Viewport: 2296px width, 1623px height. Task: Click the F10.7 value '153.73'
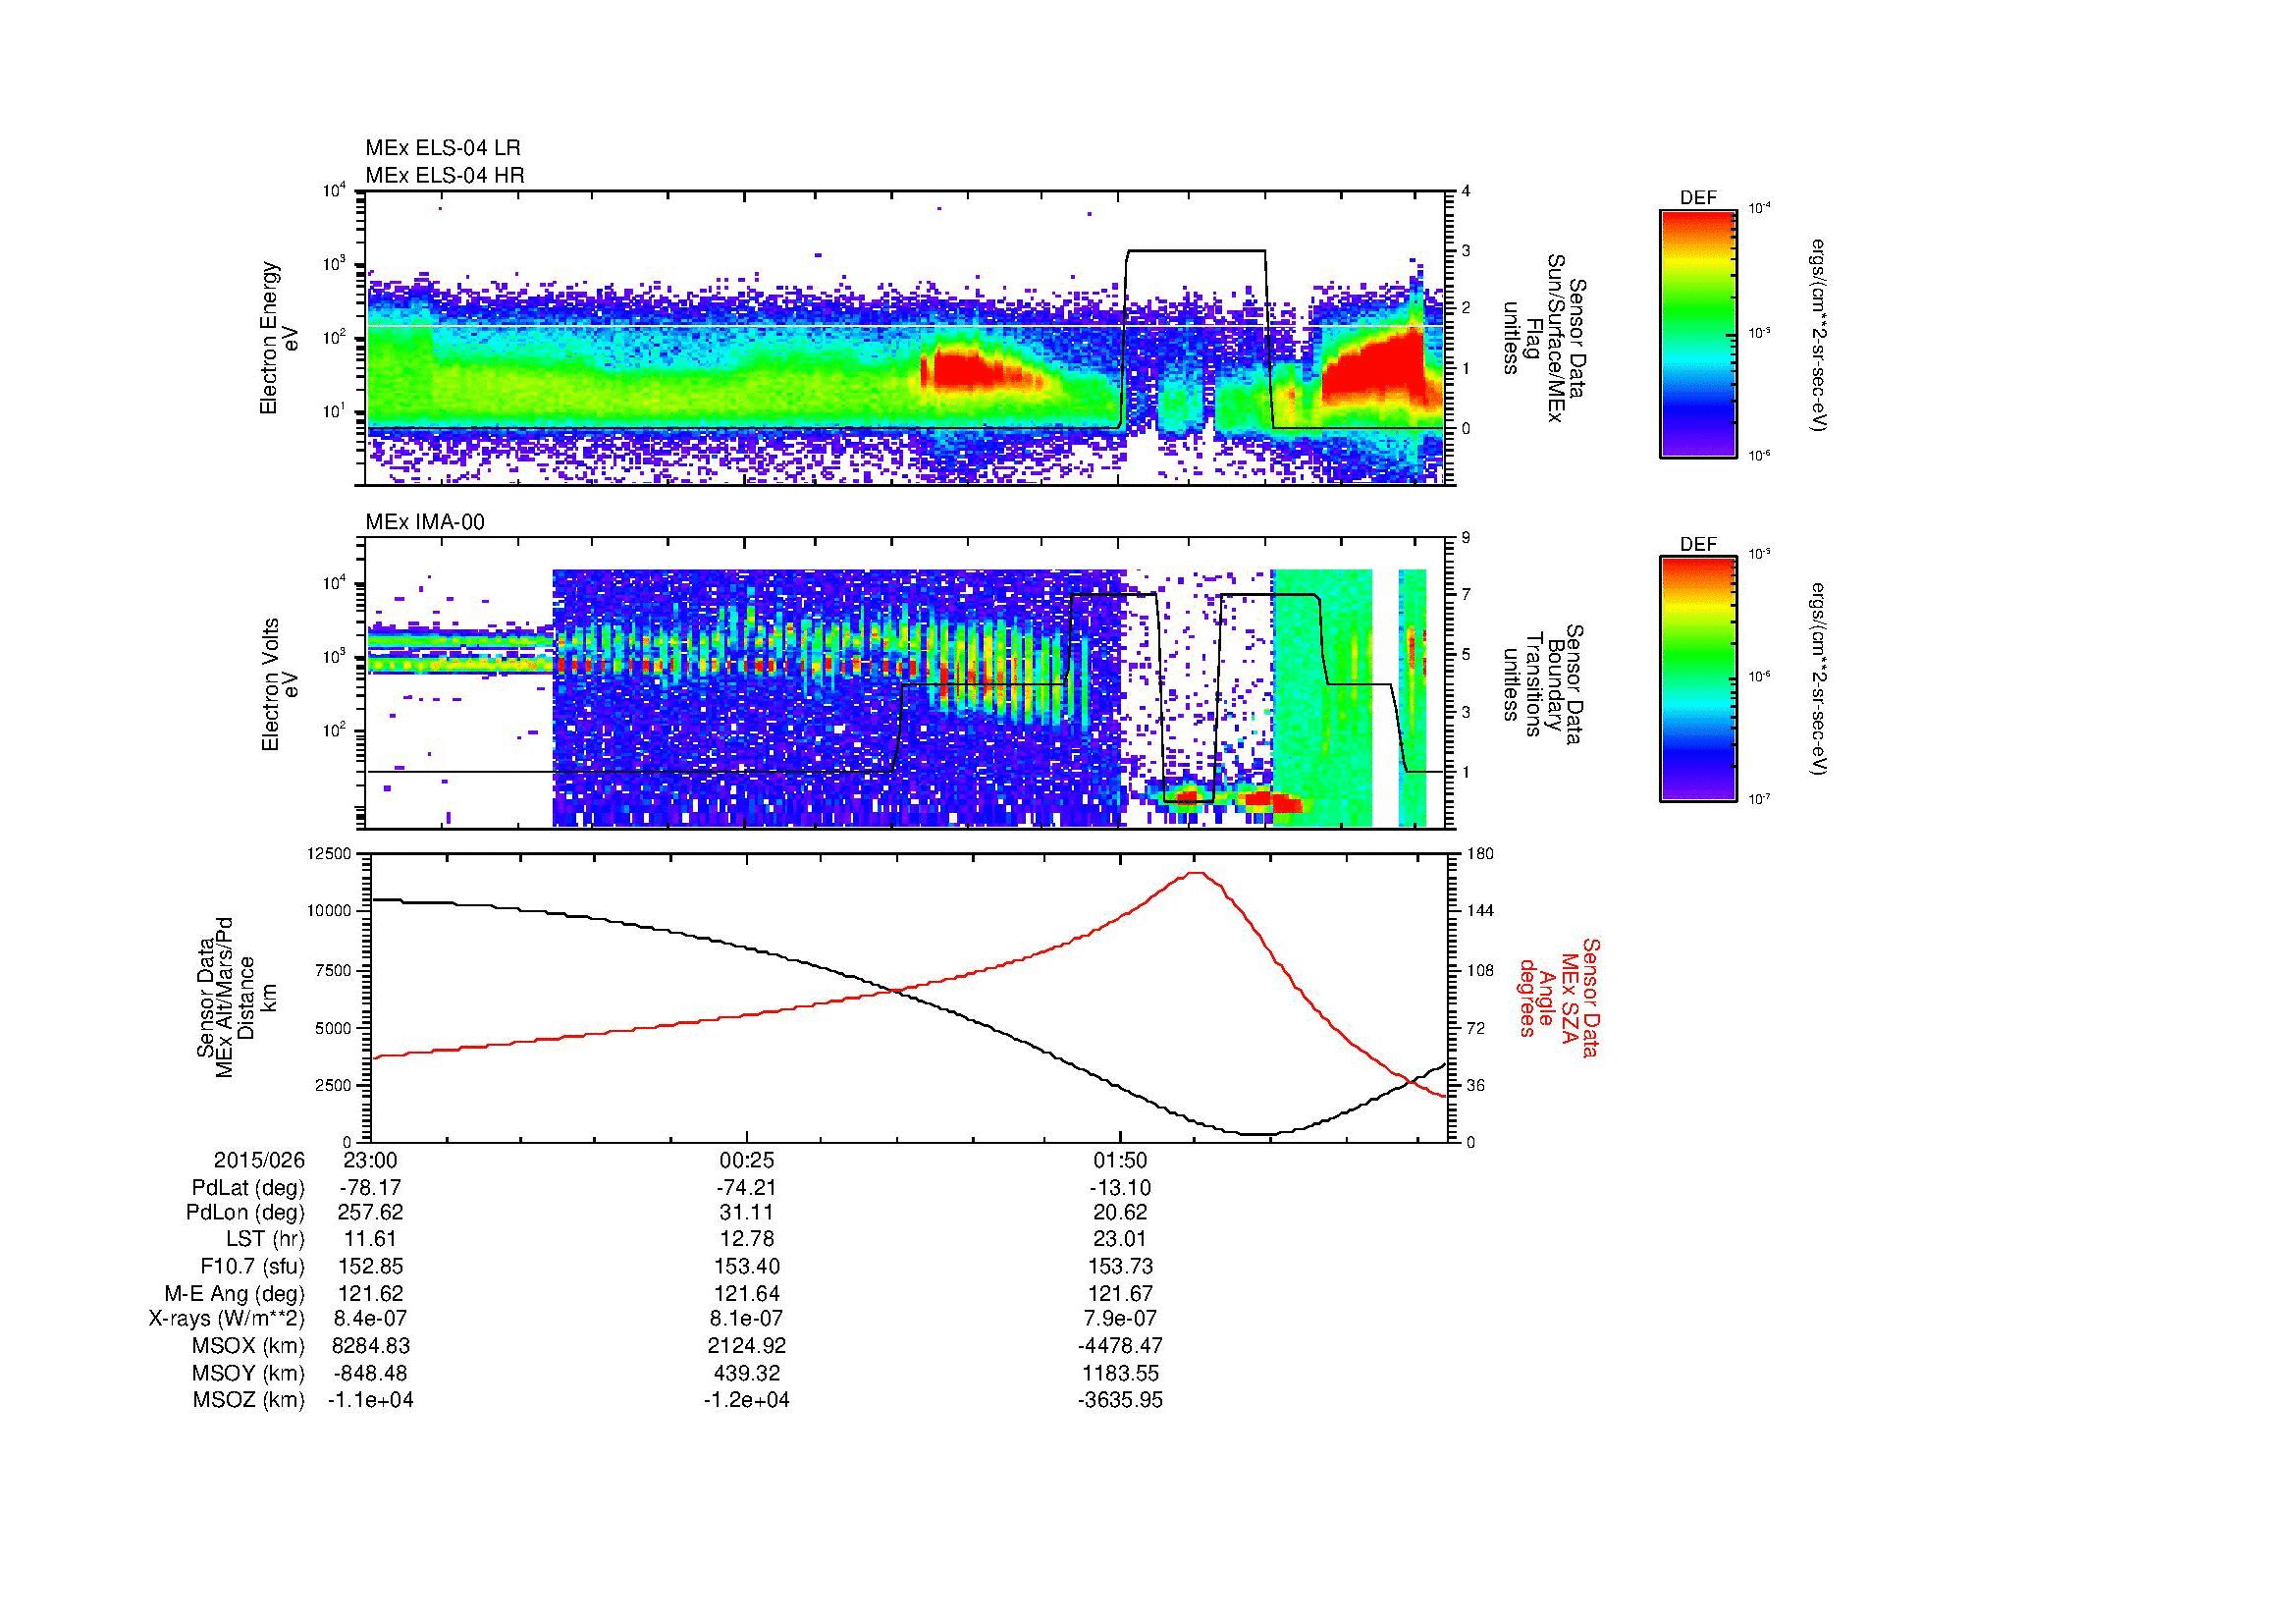[1120, 1266]
